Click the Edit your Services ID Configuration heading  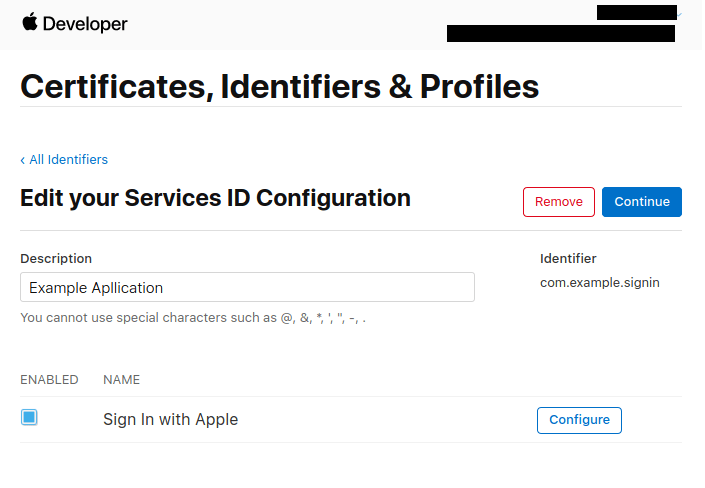pyautogui.click(x=215, y=198)
